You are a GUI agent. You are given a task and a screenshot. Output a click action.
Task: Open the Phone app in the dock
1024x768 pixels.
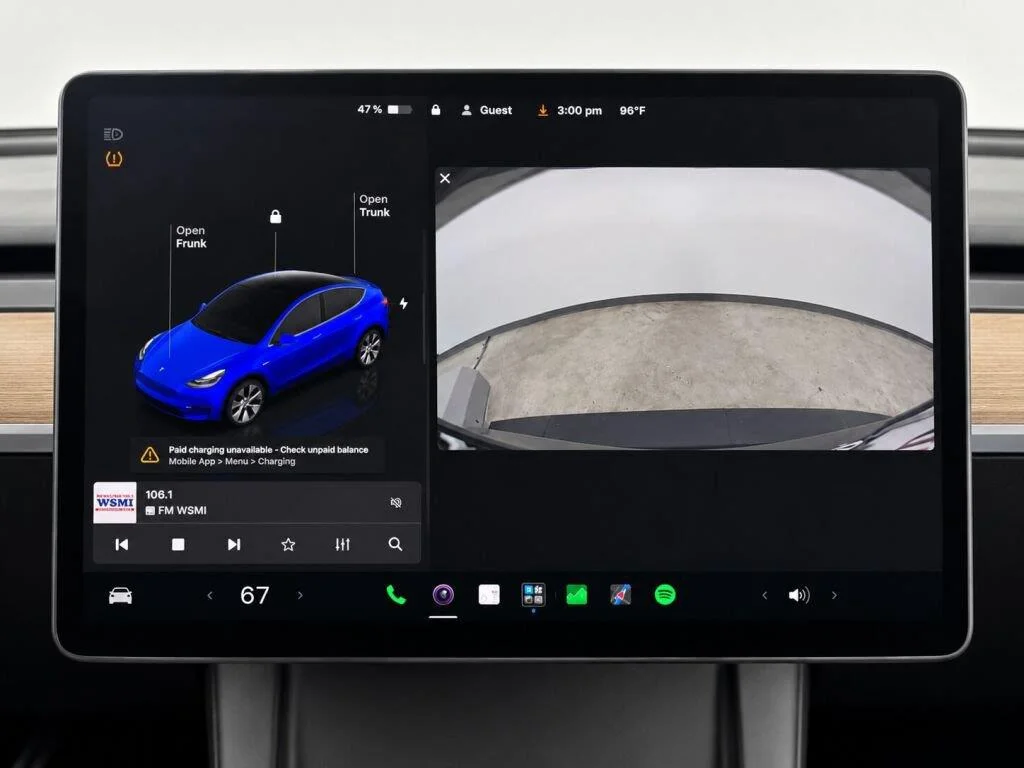[396, 595]
